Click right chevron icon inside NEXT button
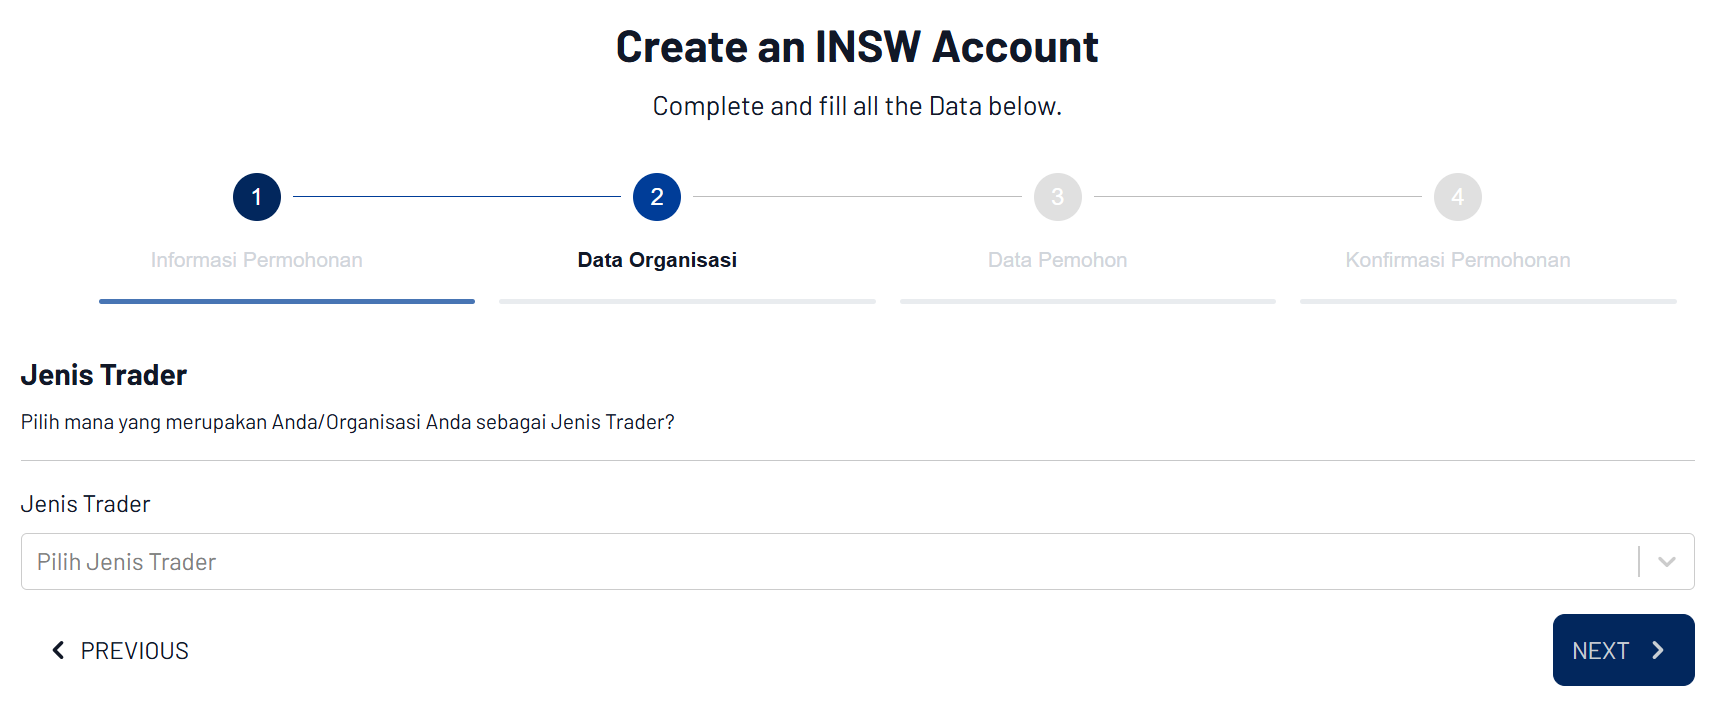 click(1658, 650)
